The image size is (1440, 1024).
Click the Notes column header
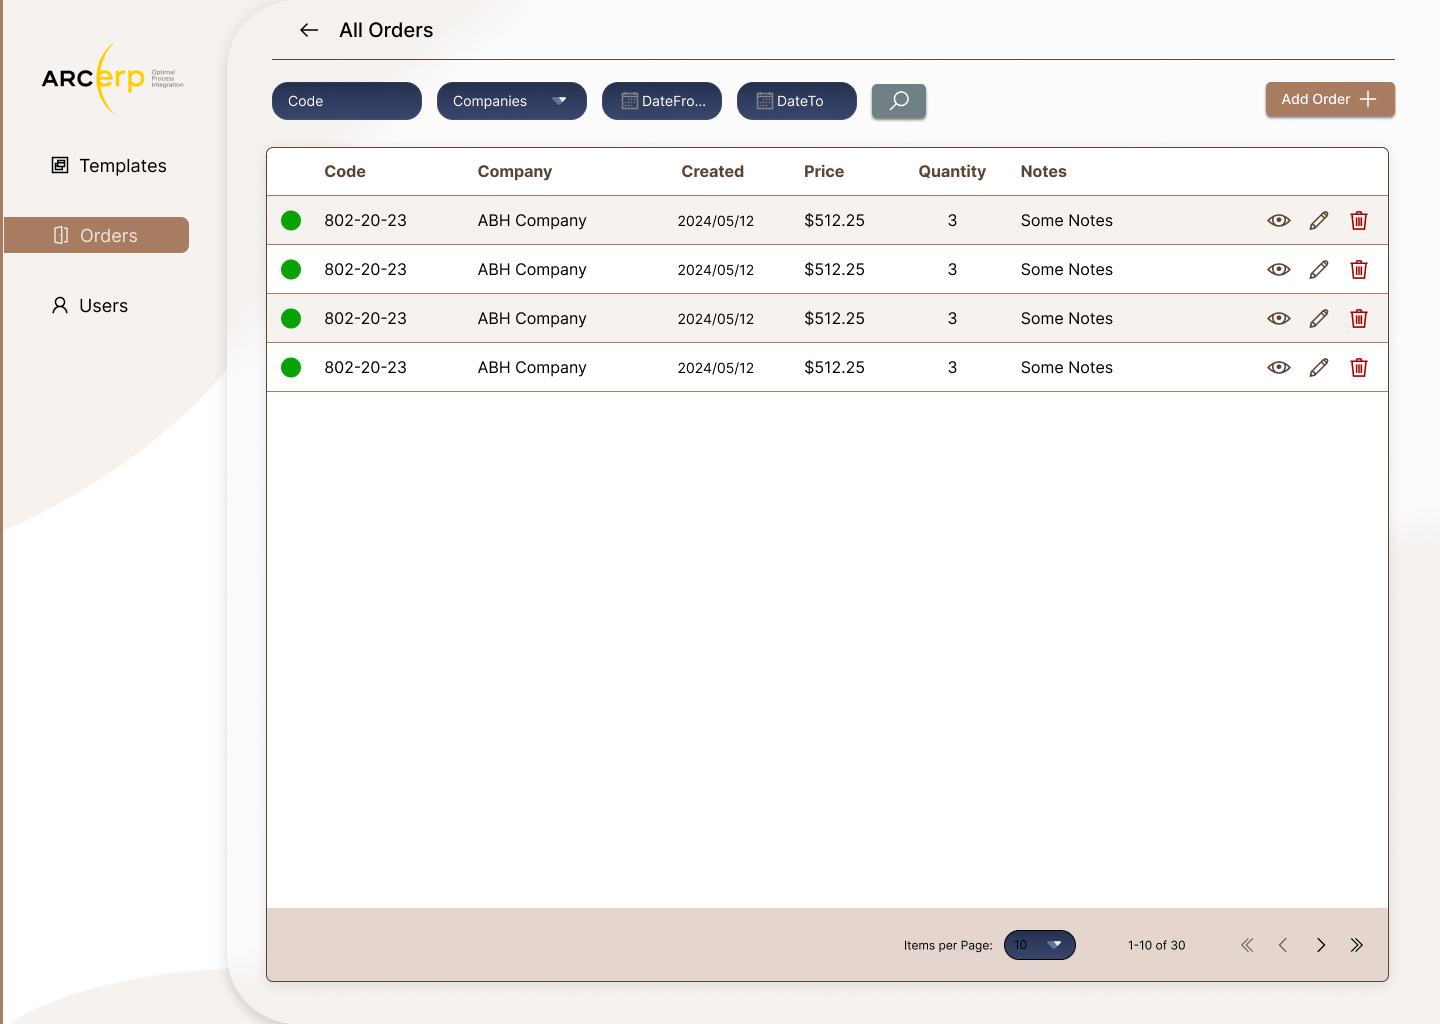(x=1044, y=171)
